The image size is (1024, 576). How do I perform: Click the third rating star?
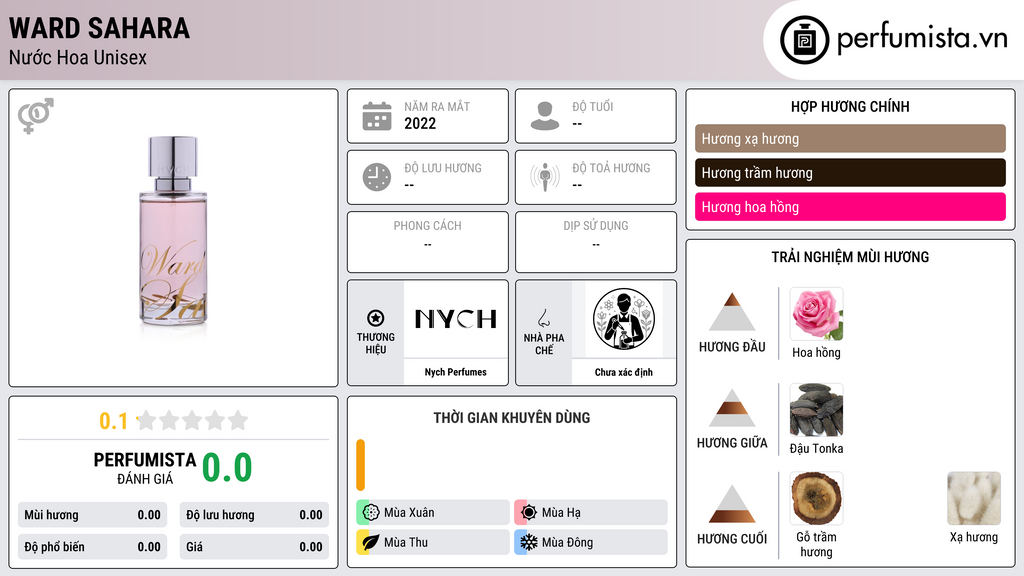coord(192,420)
